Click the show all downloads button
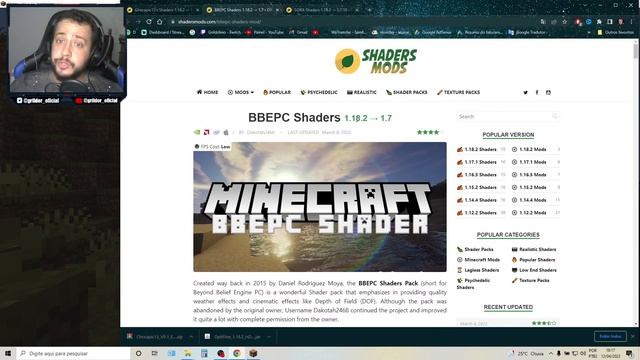The width and height of the screenshot is (640, 360). coord(610,336)
